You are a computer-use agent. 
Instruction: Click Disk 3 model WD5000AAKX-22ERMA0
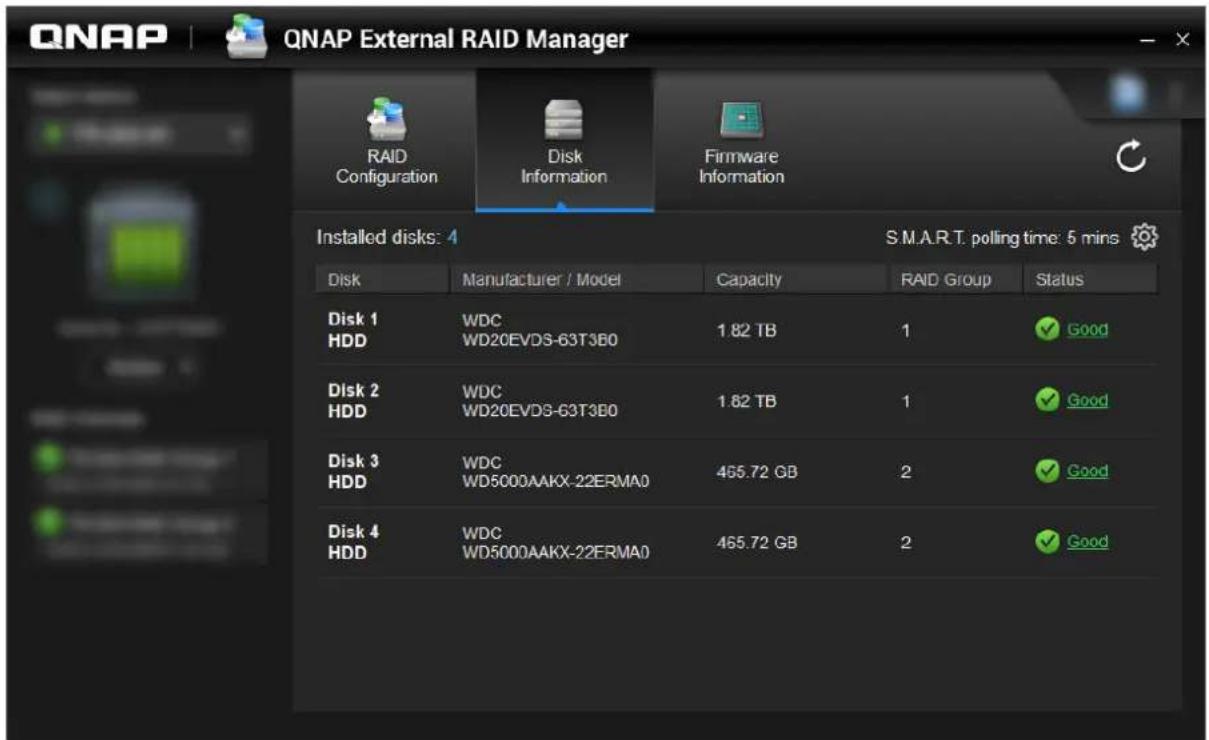click(556, 482)
